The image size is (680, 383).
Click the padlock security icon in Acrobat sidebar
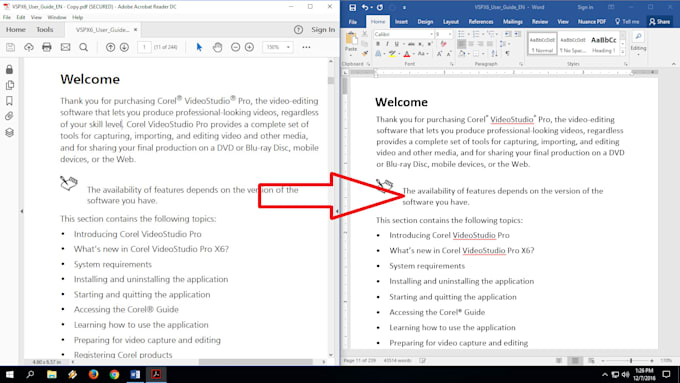pyautogui.click(x=10, y=69)
